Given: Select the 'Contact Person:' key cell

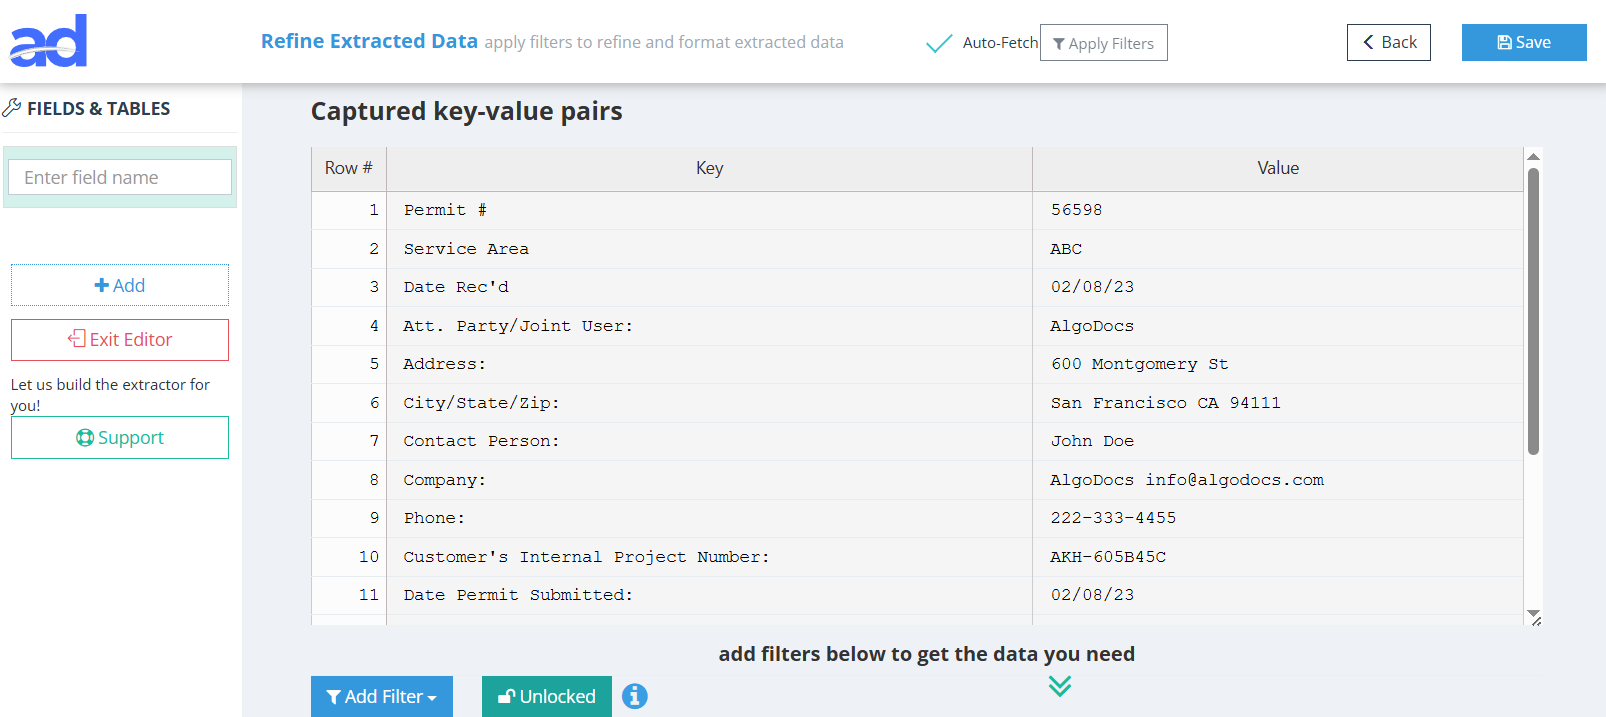Looking at the screenshot, I should tap(709, 441).
